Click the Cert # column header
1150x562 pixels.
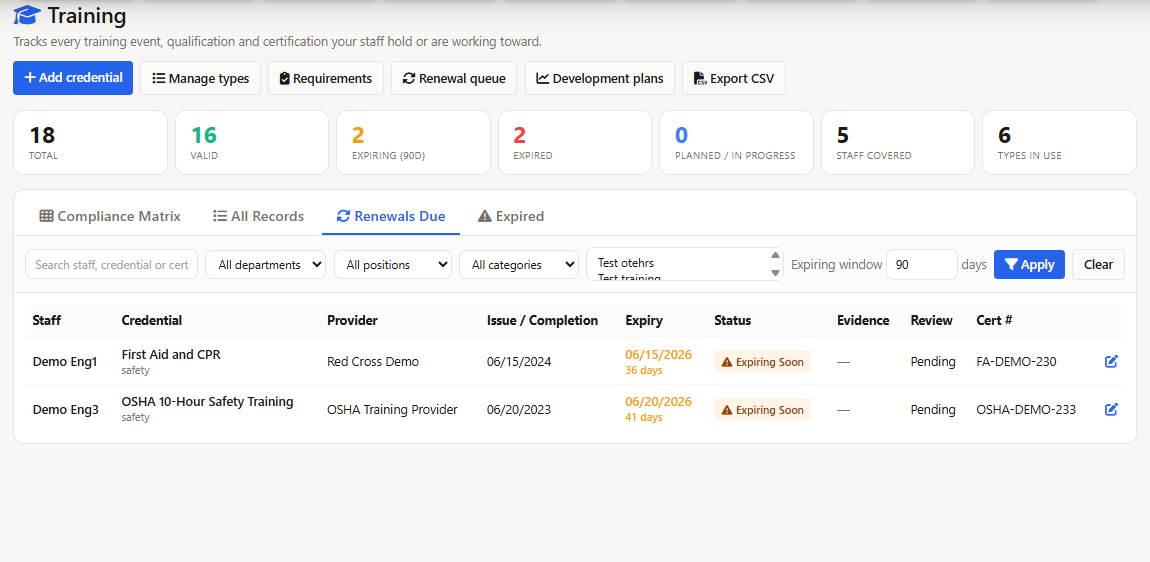coord(994,320)
